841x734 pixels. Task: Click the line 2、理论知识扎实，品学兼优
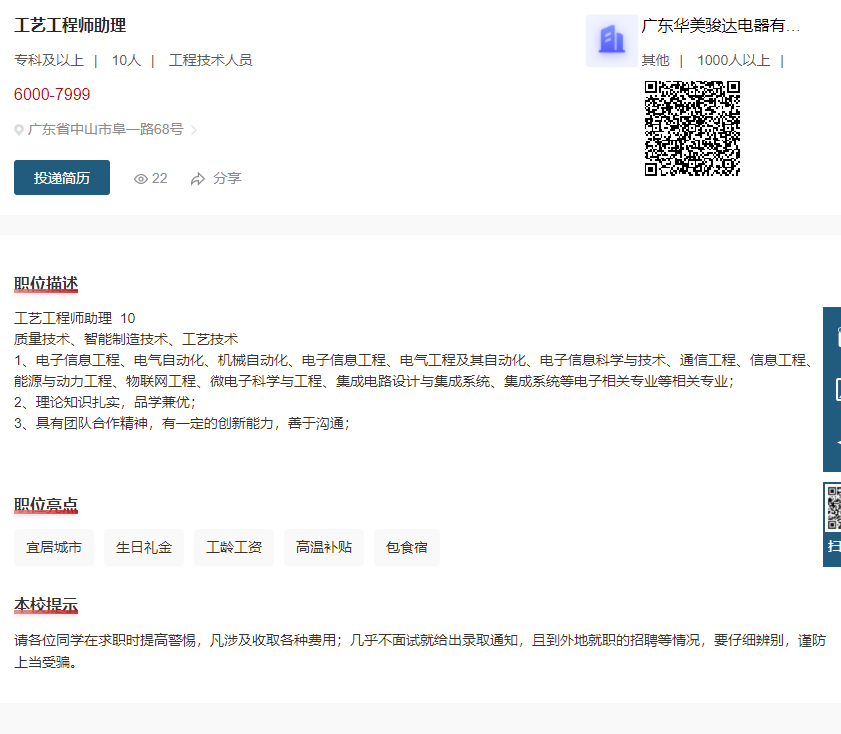tap(105, 402)
